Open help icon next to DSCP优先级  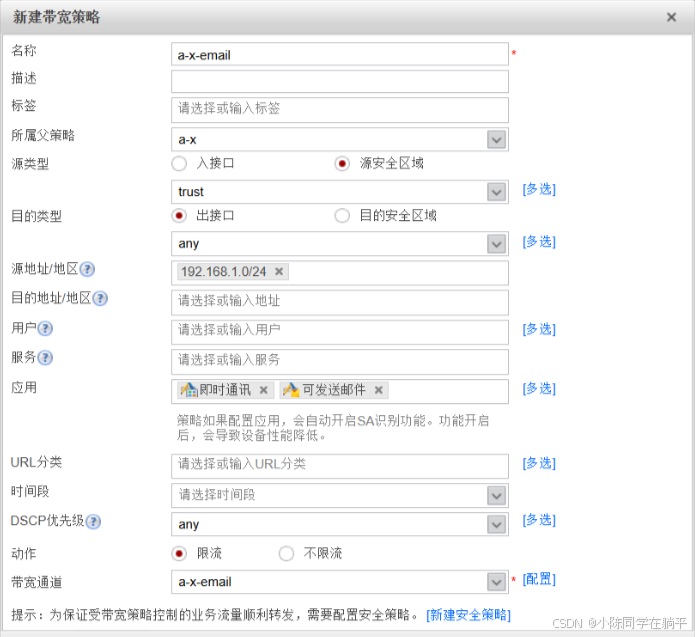pyautogui.click(x=93, y=521)
